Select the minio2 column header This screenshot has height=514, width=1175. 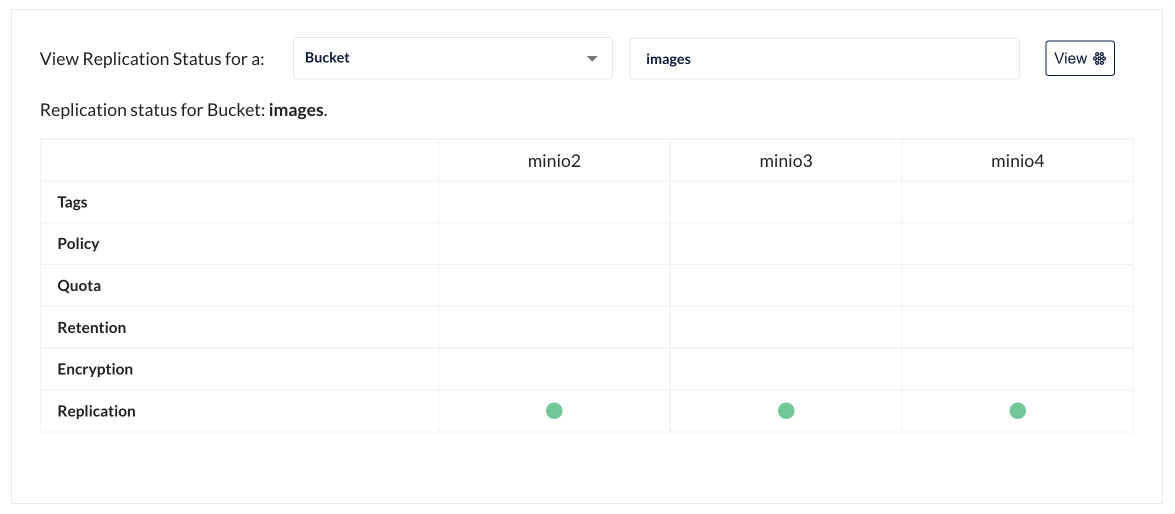point(554,160)
